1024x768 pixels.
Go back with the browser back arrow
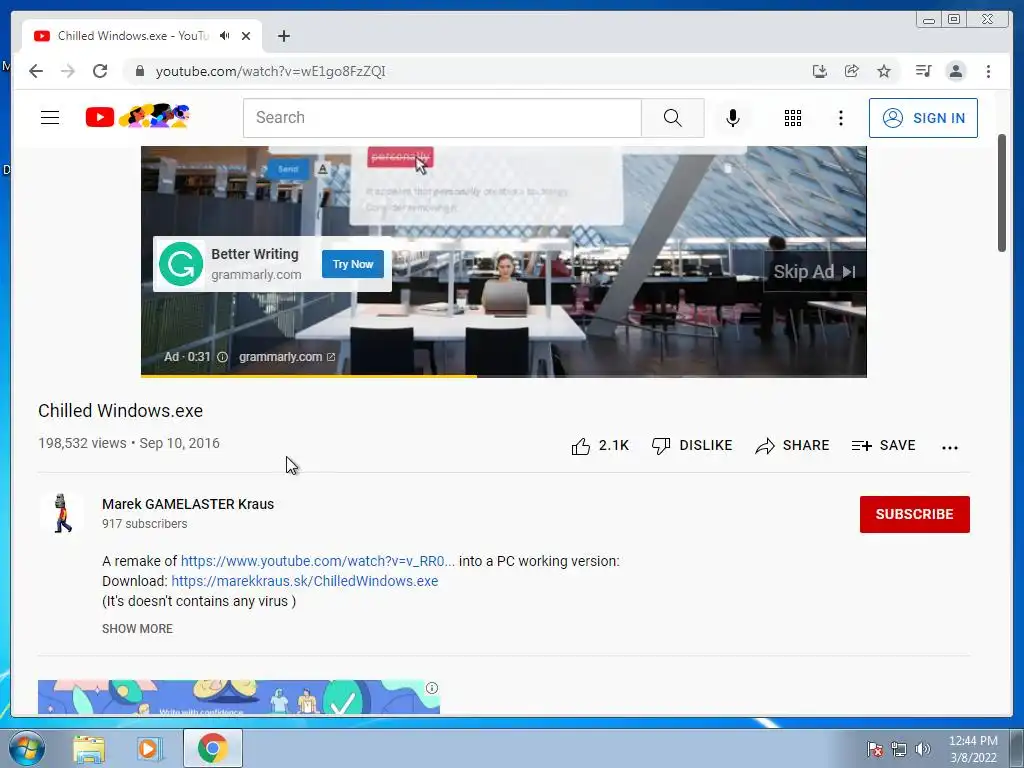pyautogui.click(x=36, y=71)
